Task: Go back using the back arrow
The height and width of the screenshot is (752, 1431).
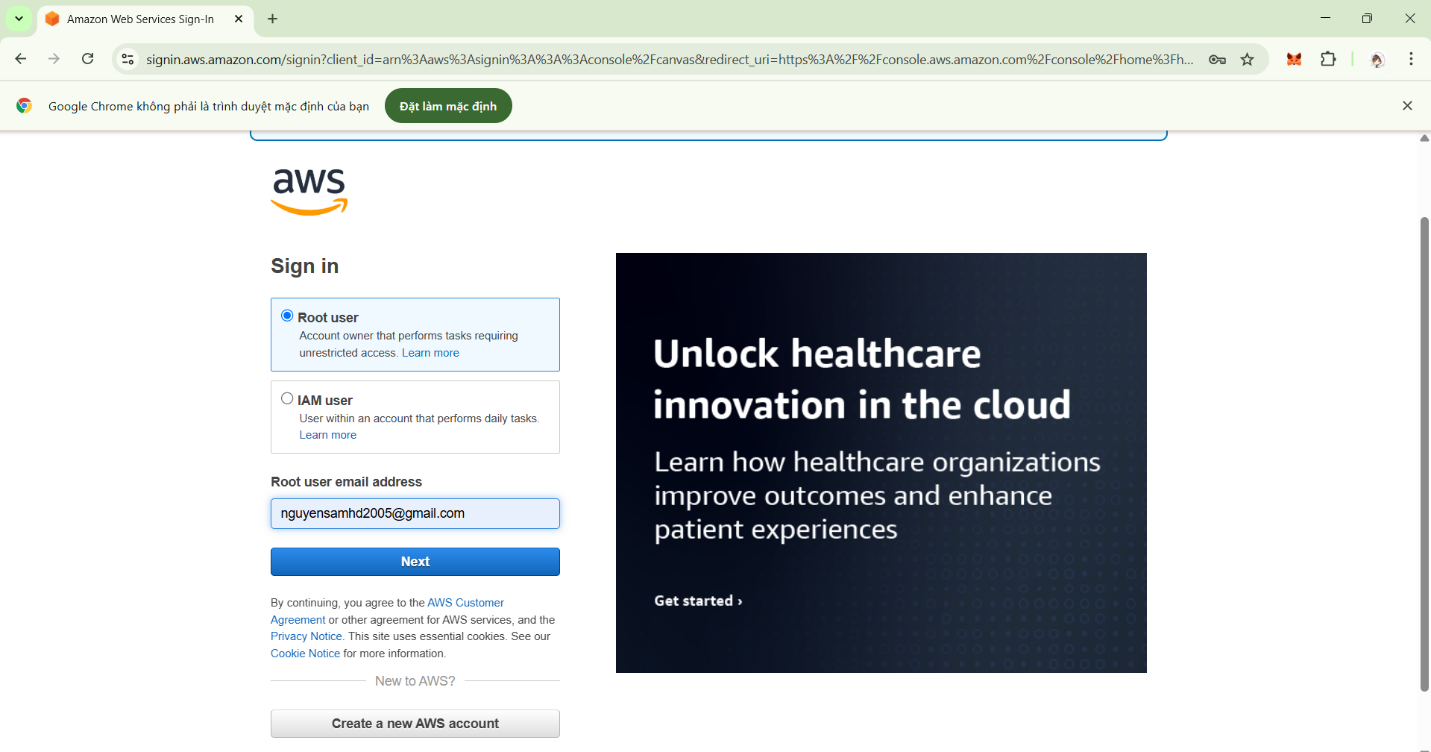Action: 20,59
